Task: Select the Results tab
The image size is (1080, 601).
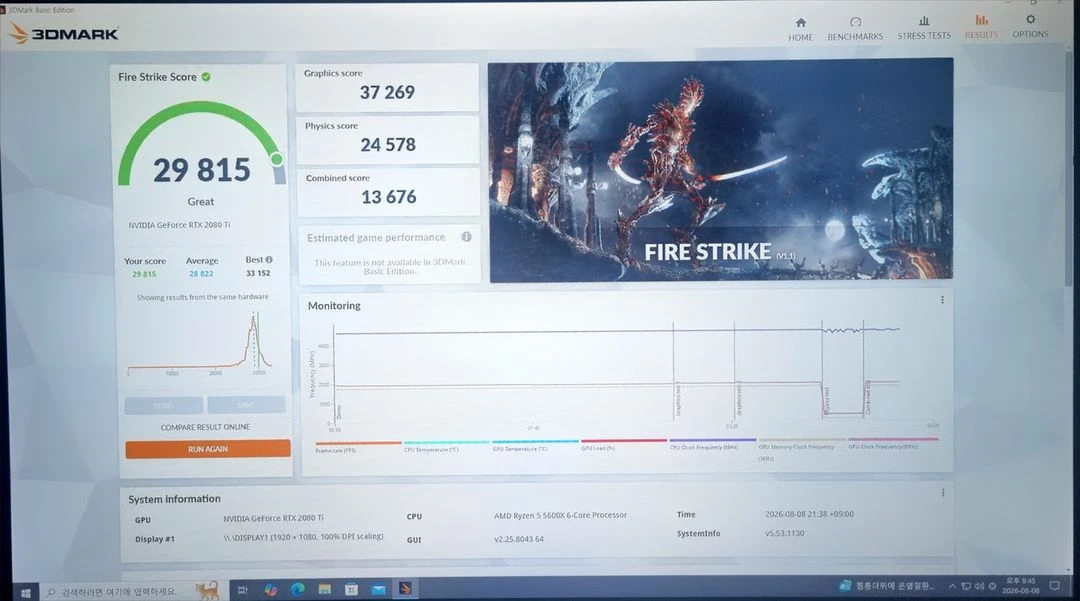Action: (x=981, y=27)
